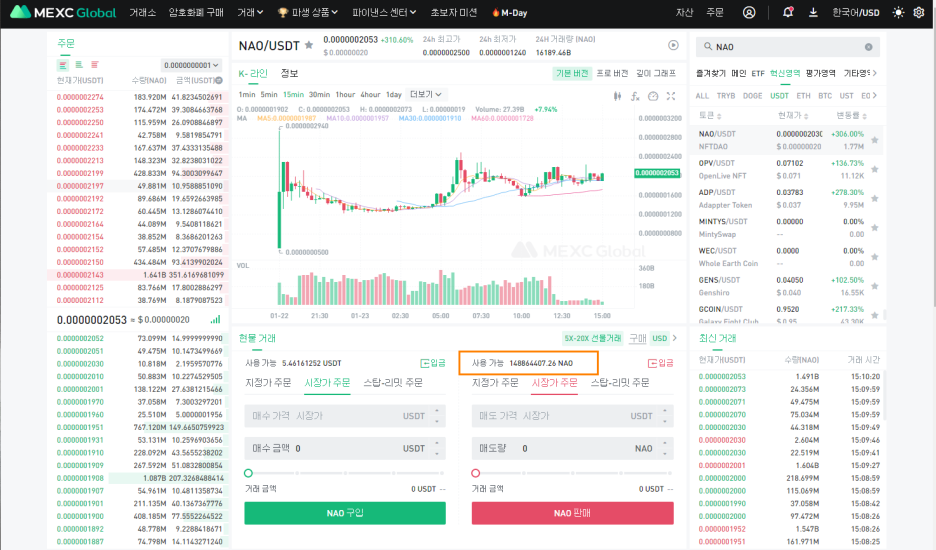Open 깊이 그래프 depth chart
936x550 pixels.
tap(656, 73)
